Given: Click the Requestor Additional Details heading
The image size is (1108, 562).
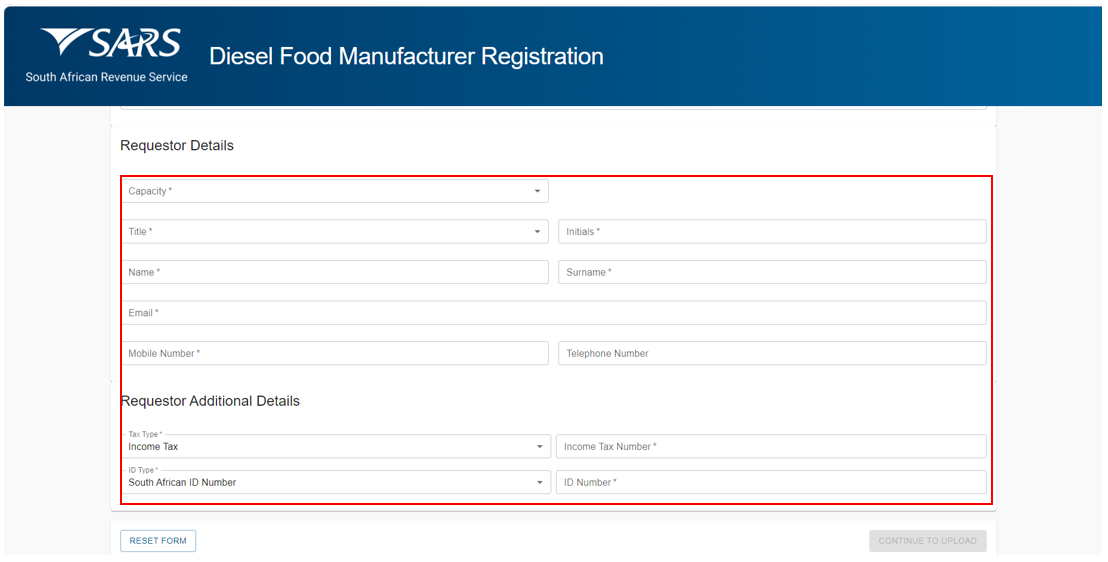Looking at the screenshot, I should pos(210,401).
